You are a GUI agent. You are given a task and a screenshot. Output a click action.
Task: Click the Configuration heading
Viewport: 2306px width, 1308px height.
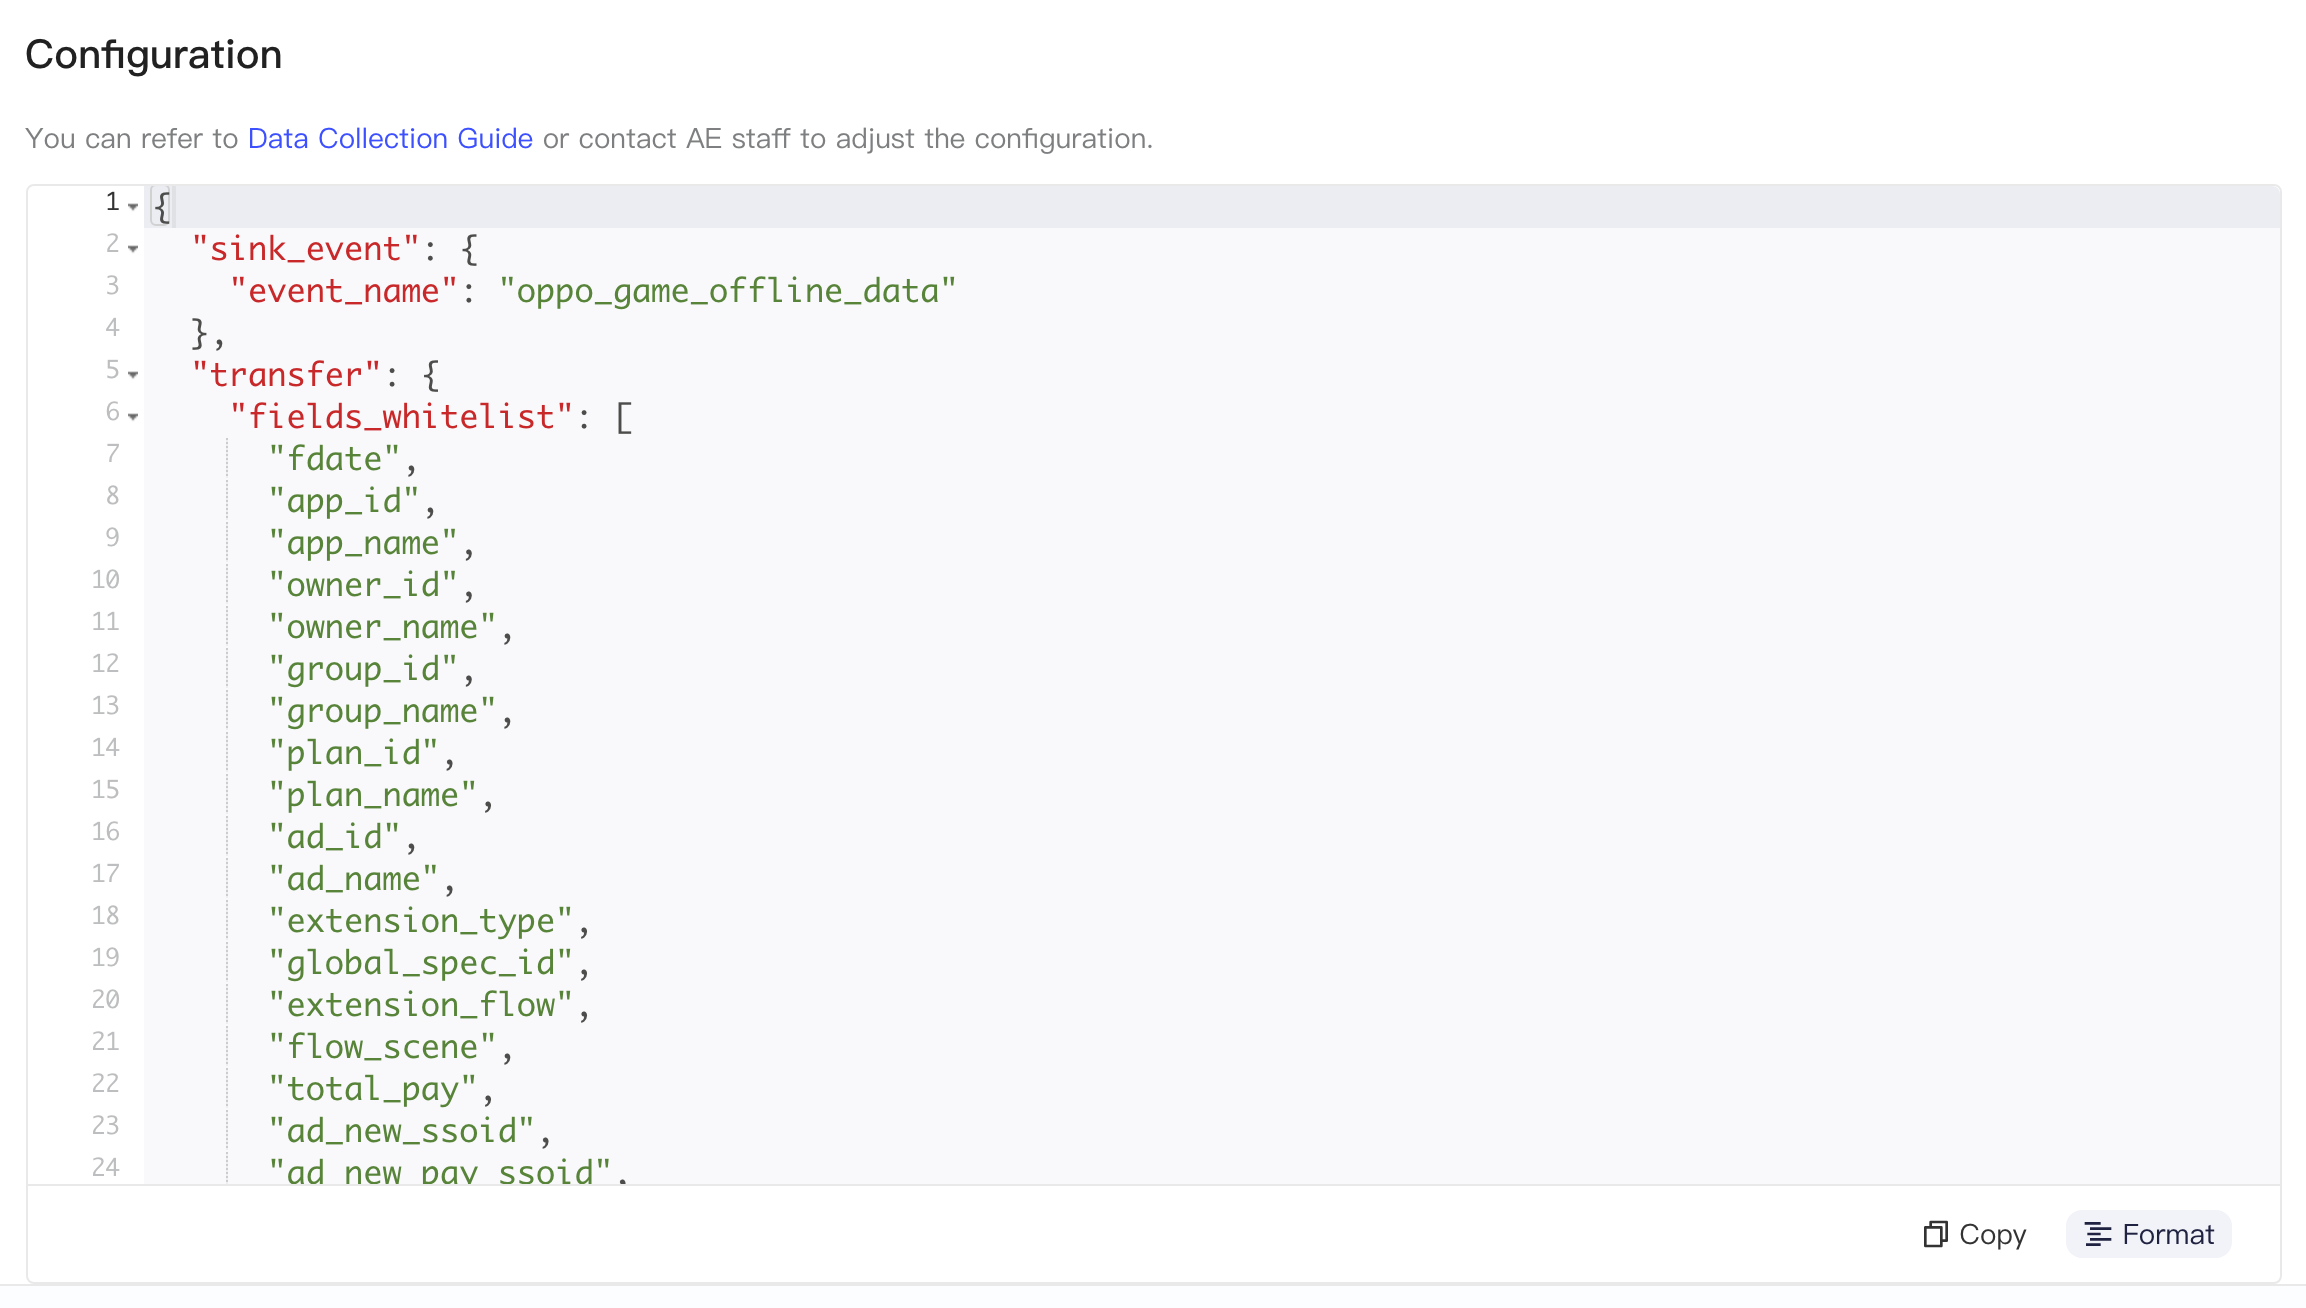(x=154, y=54)
